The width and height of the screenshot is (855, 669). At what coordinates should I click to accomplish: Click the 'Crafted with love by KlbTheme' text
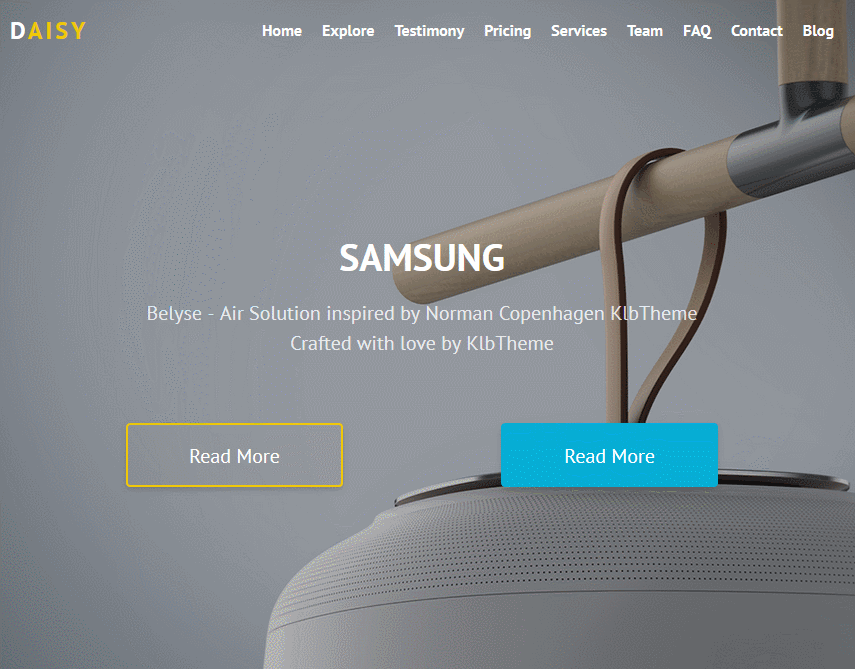point(422,343)
